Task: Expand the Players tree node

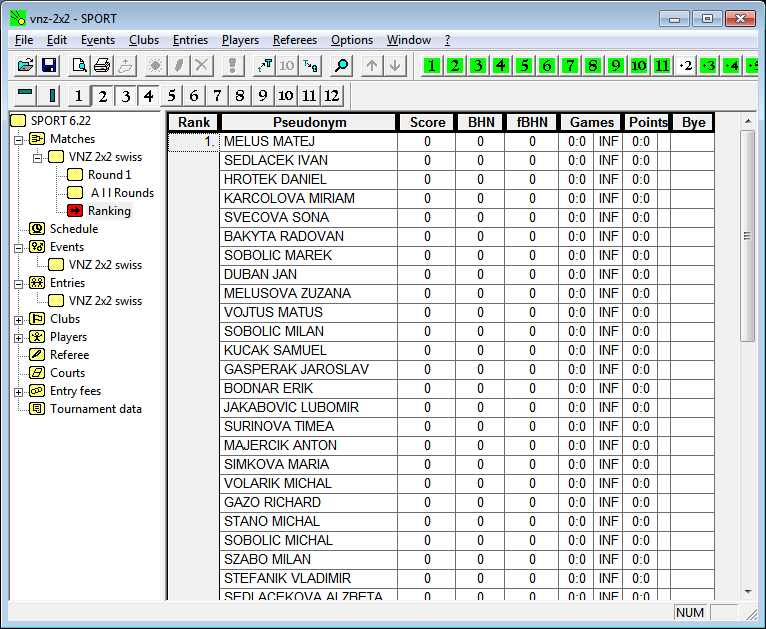Action: coord(19,337)
